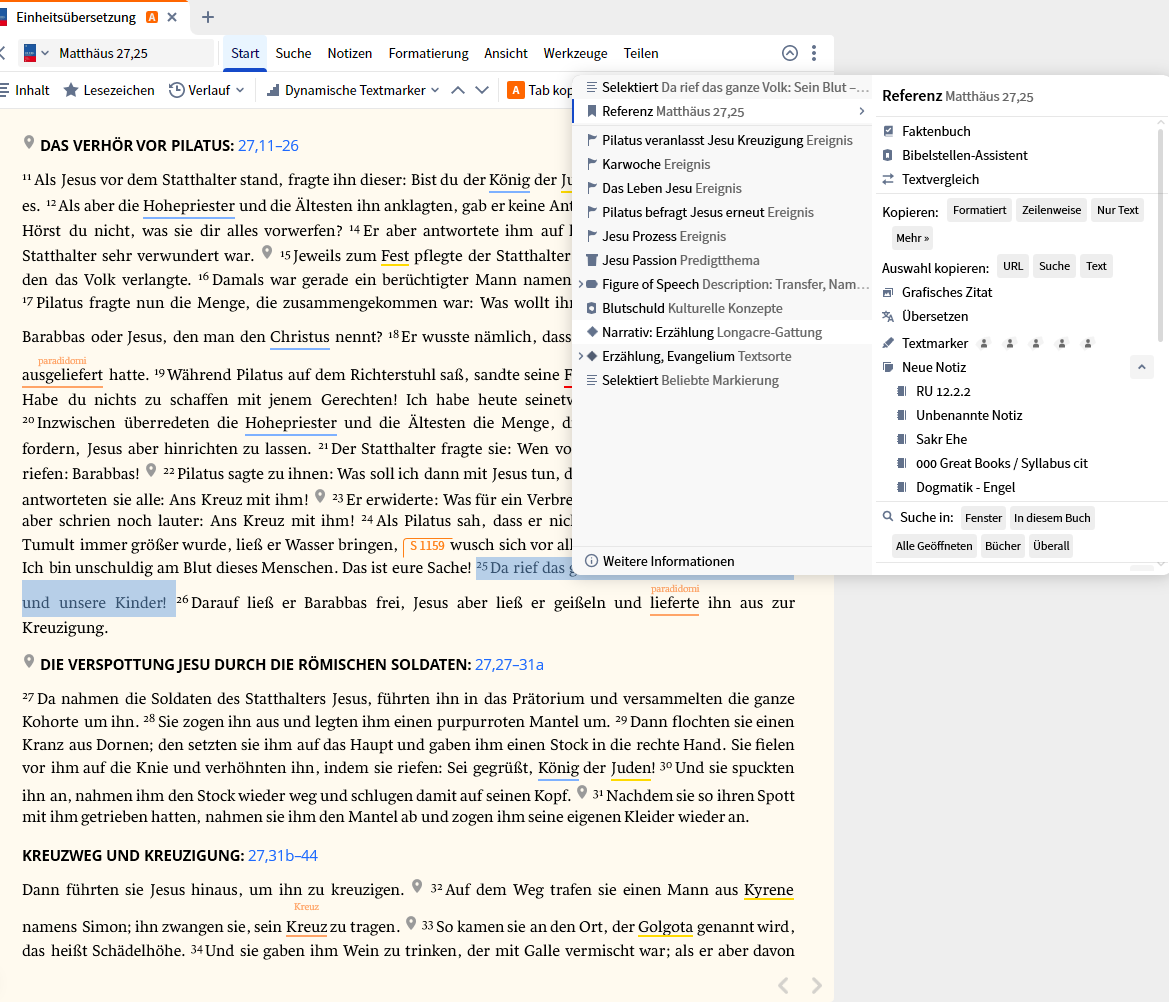
Task: Expand the Erzählung, Evangelium Textsorte entry
Action: [581, 356]
